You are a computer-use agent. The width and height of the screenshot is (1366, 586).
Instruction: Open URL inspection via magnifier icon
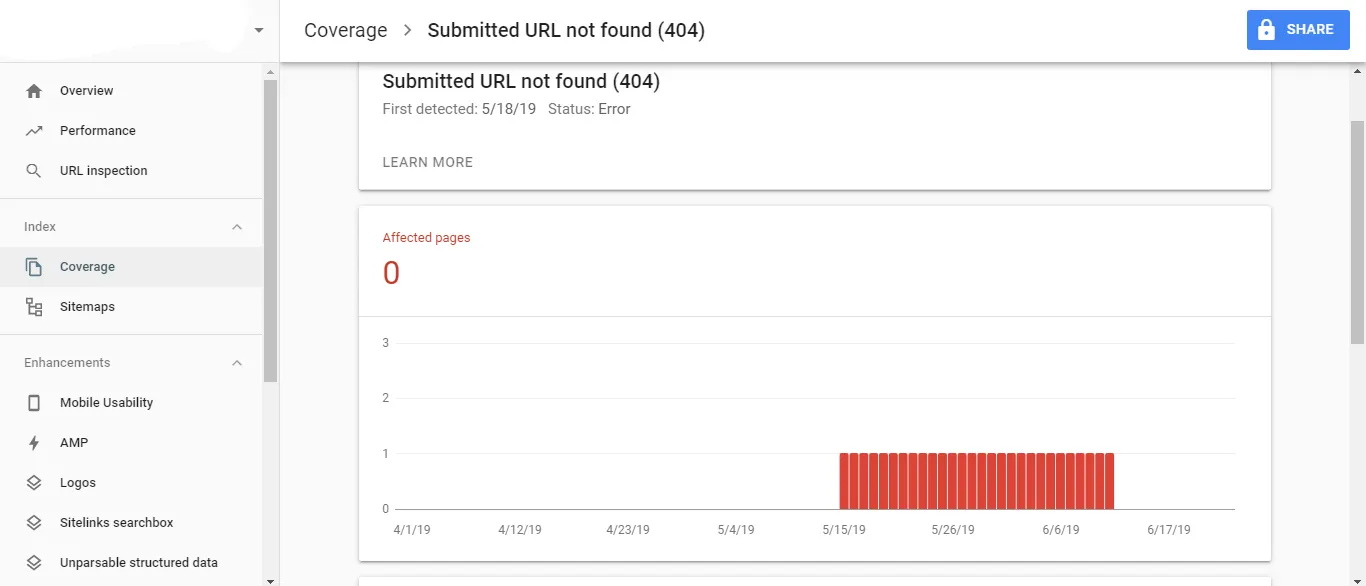click(x=33, y=170)
